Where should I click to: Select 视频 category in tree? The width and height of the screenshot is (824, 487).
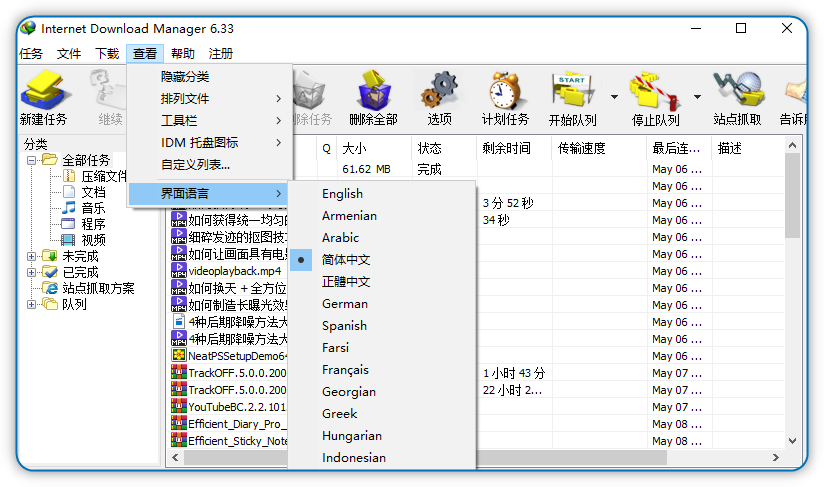coord(94,240)
